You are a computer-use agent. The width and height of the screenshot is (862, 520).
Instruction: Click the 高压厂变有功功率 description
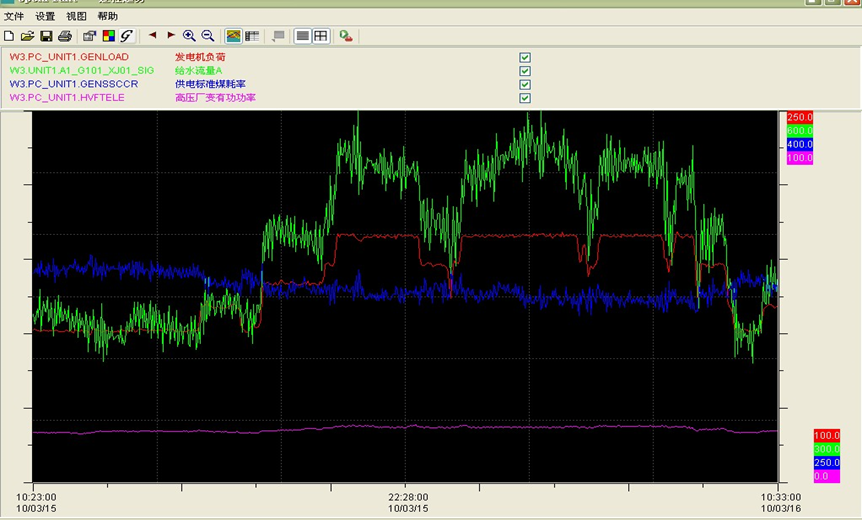(216, 97)
